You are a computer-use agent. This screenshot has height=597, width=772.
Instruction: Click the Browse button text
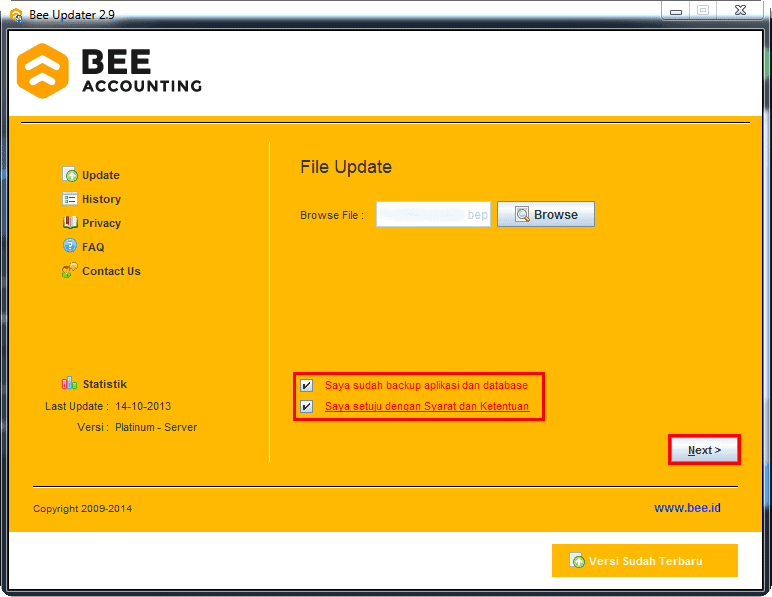click(556, 215)
